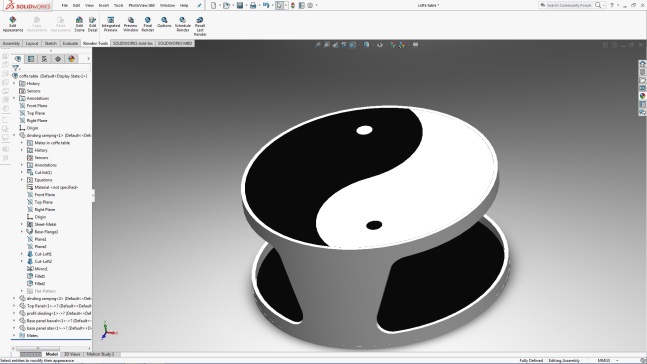
Task: Open the View menu
Action: point(90,5)
